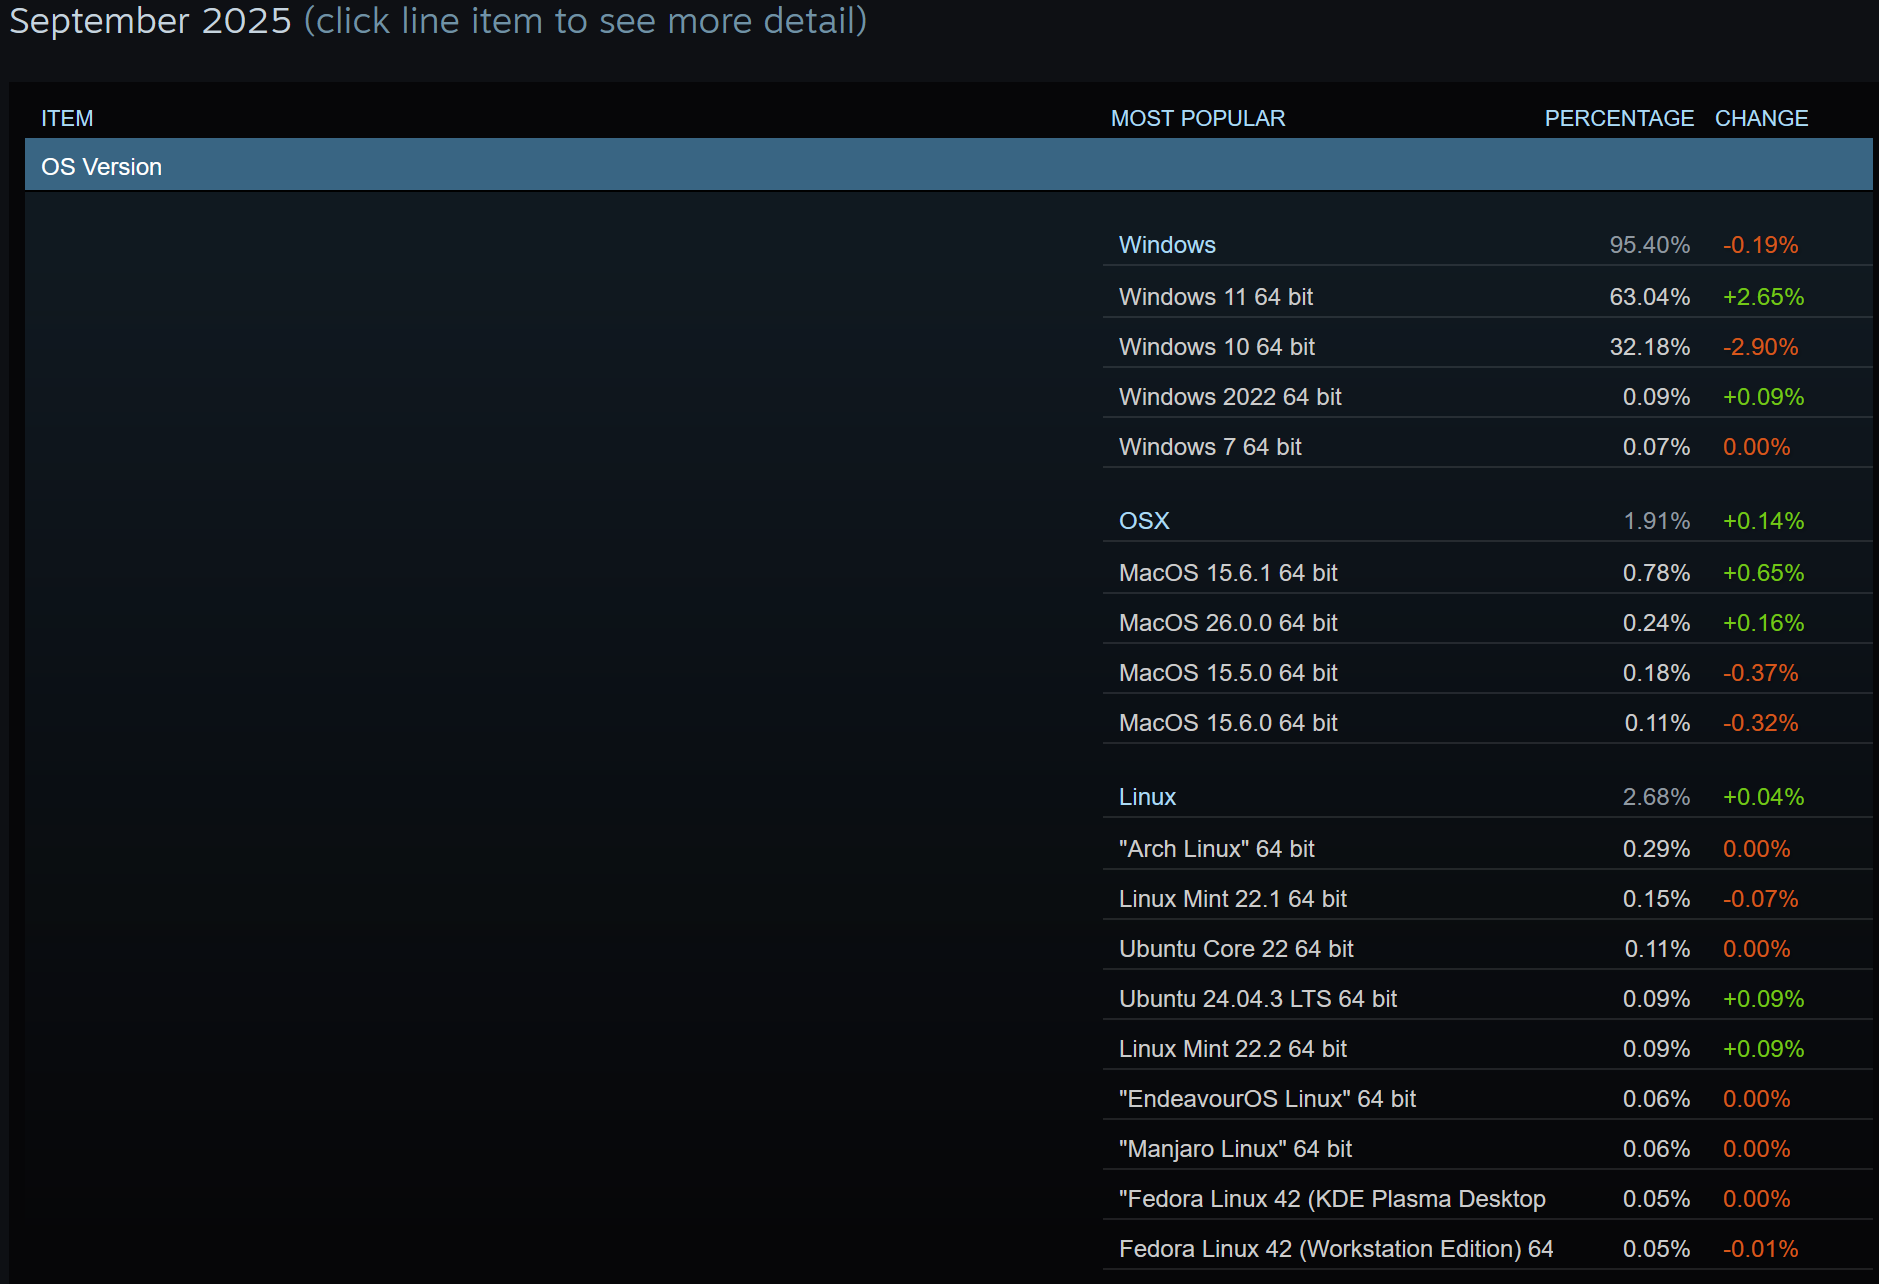The image size is (1879, 1284).
Task: Select the Windows 10 64 bit row name
Action: [1217, 347]
